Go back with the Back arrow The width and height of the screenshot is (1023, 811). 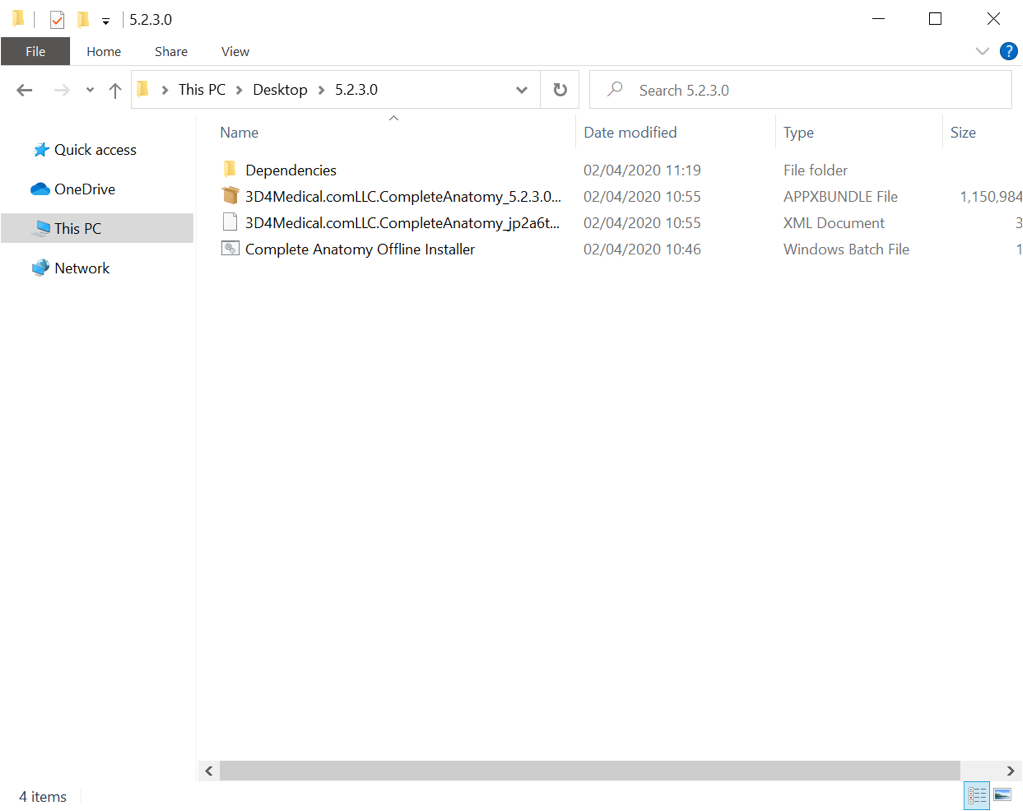point(24,90)
